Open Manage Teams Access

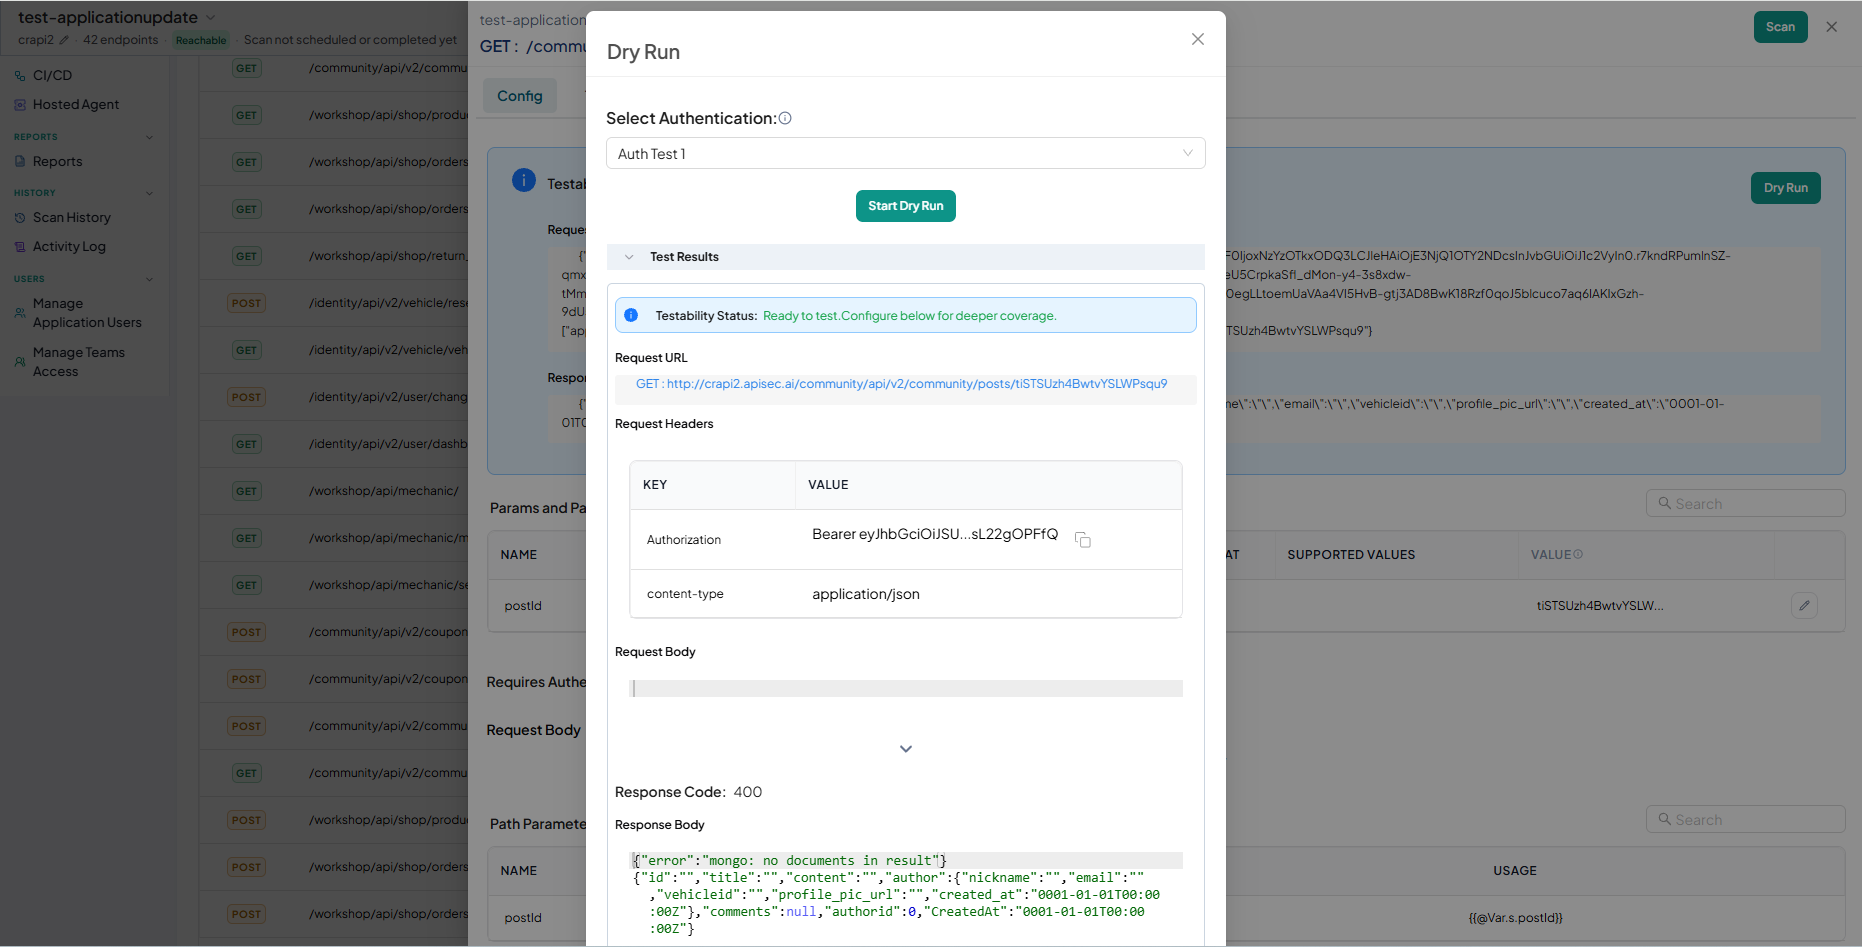[x=79, y=362]
